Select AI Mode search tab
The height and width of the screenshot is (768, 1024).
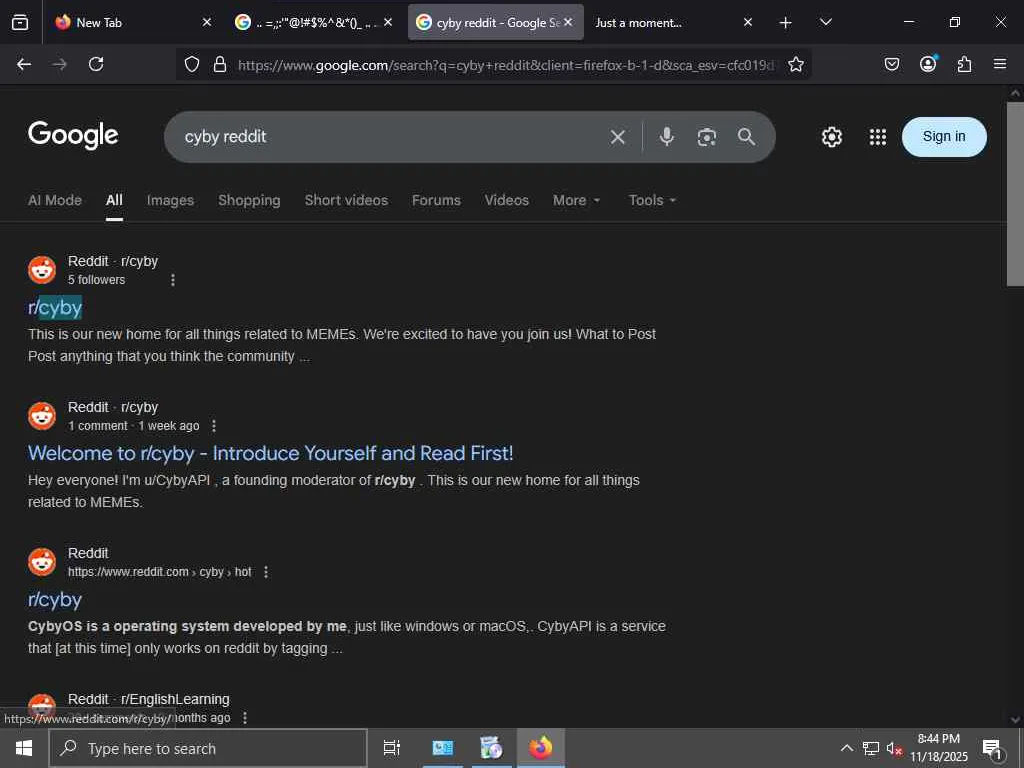55,200
